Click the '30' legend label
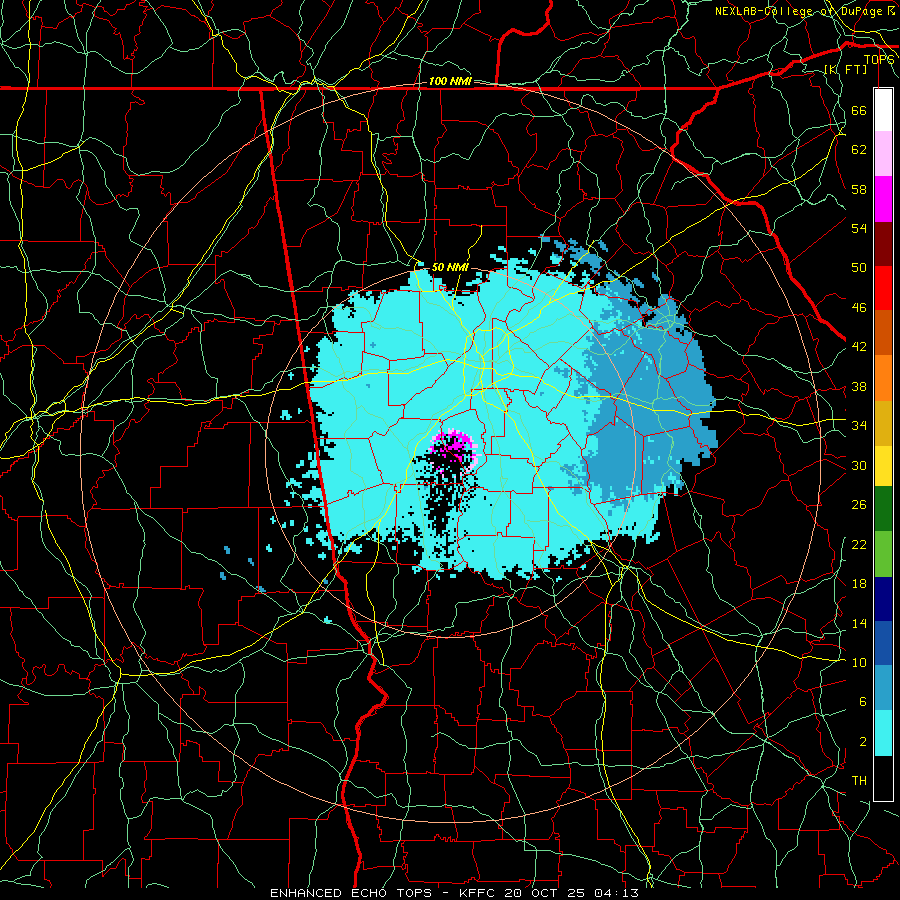 click(x=859, y=465)
